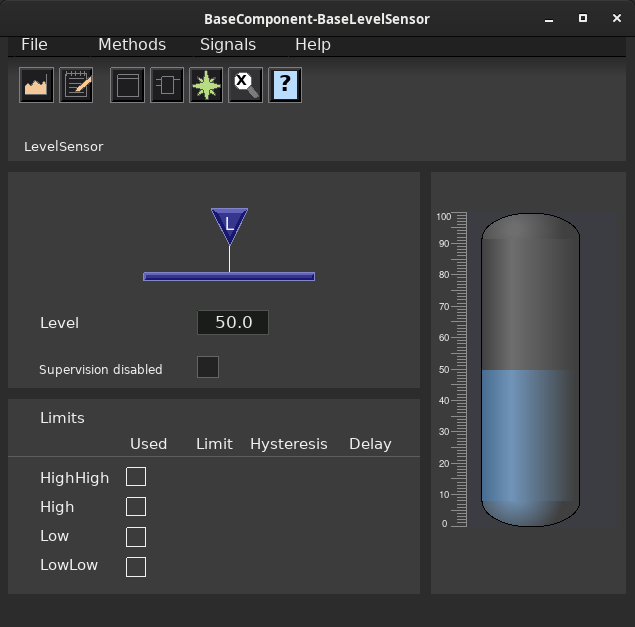The width and height of the screenshot is (635, 627).
Task: Click the magnifier with X icon
Action: coord(245,85)
